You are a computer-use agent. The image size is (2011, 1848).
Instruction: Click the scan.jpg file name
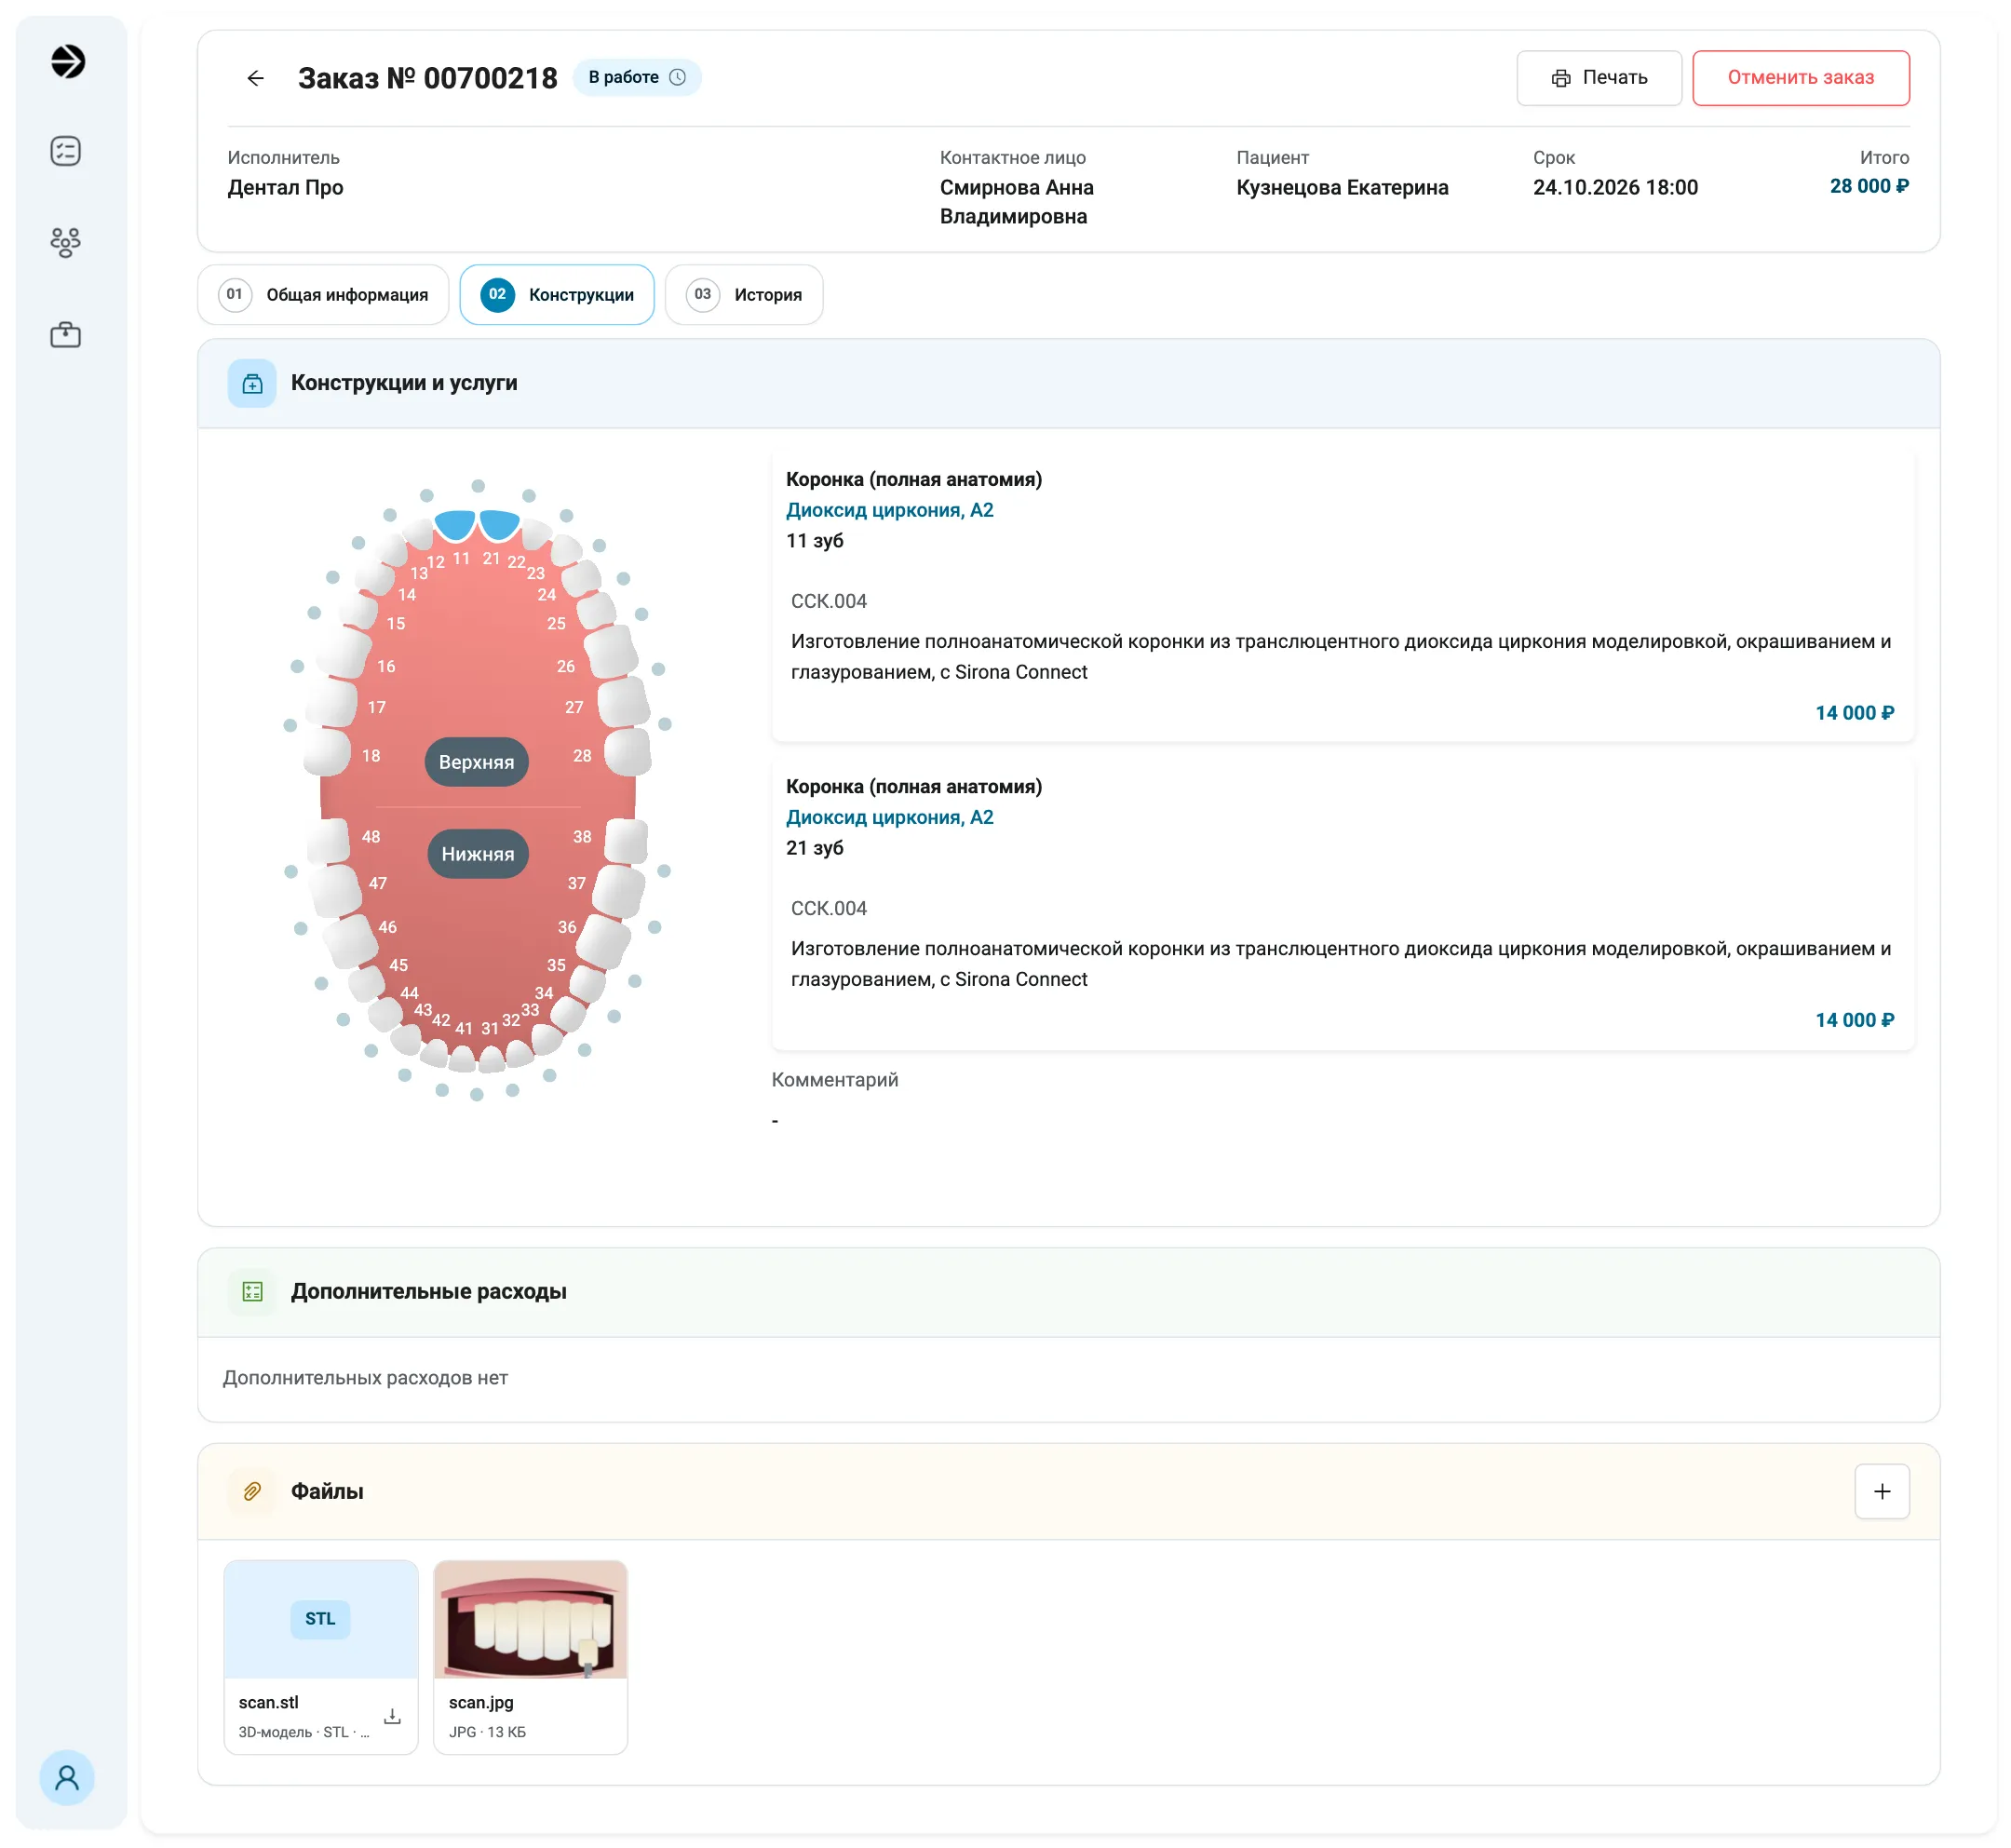[x=481, y=1702]
